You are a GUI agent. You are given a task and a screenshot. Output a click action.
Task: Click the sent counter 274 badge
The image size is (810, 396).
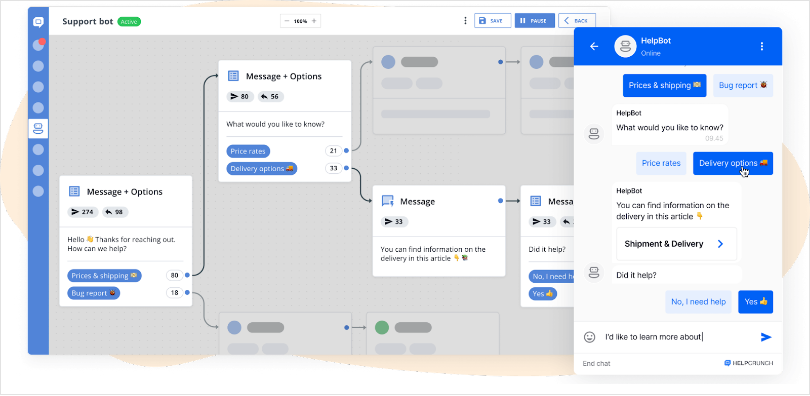pyautogui.click(x=83, y=212)
